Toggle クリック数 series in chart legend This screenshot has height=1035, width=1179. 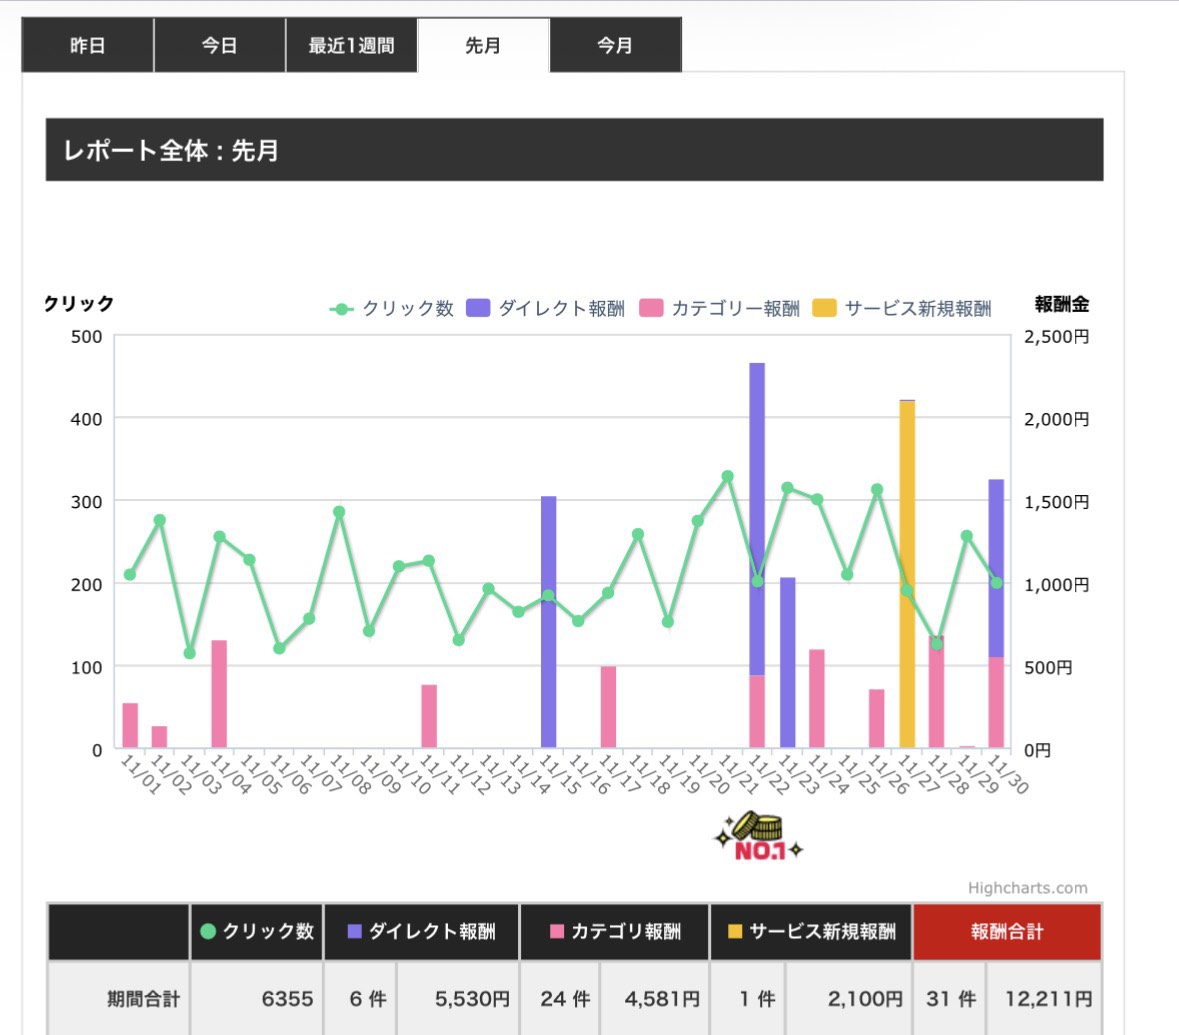[392, 308]
